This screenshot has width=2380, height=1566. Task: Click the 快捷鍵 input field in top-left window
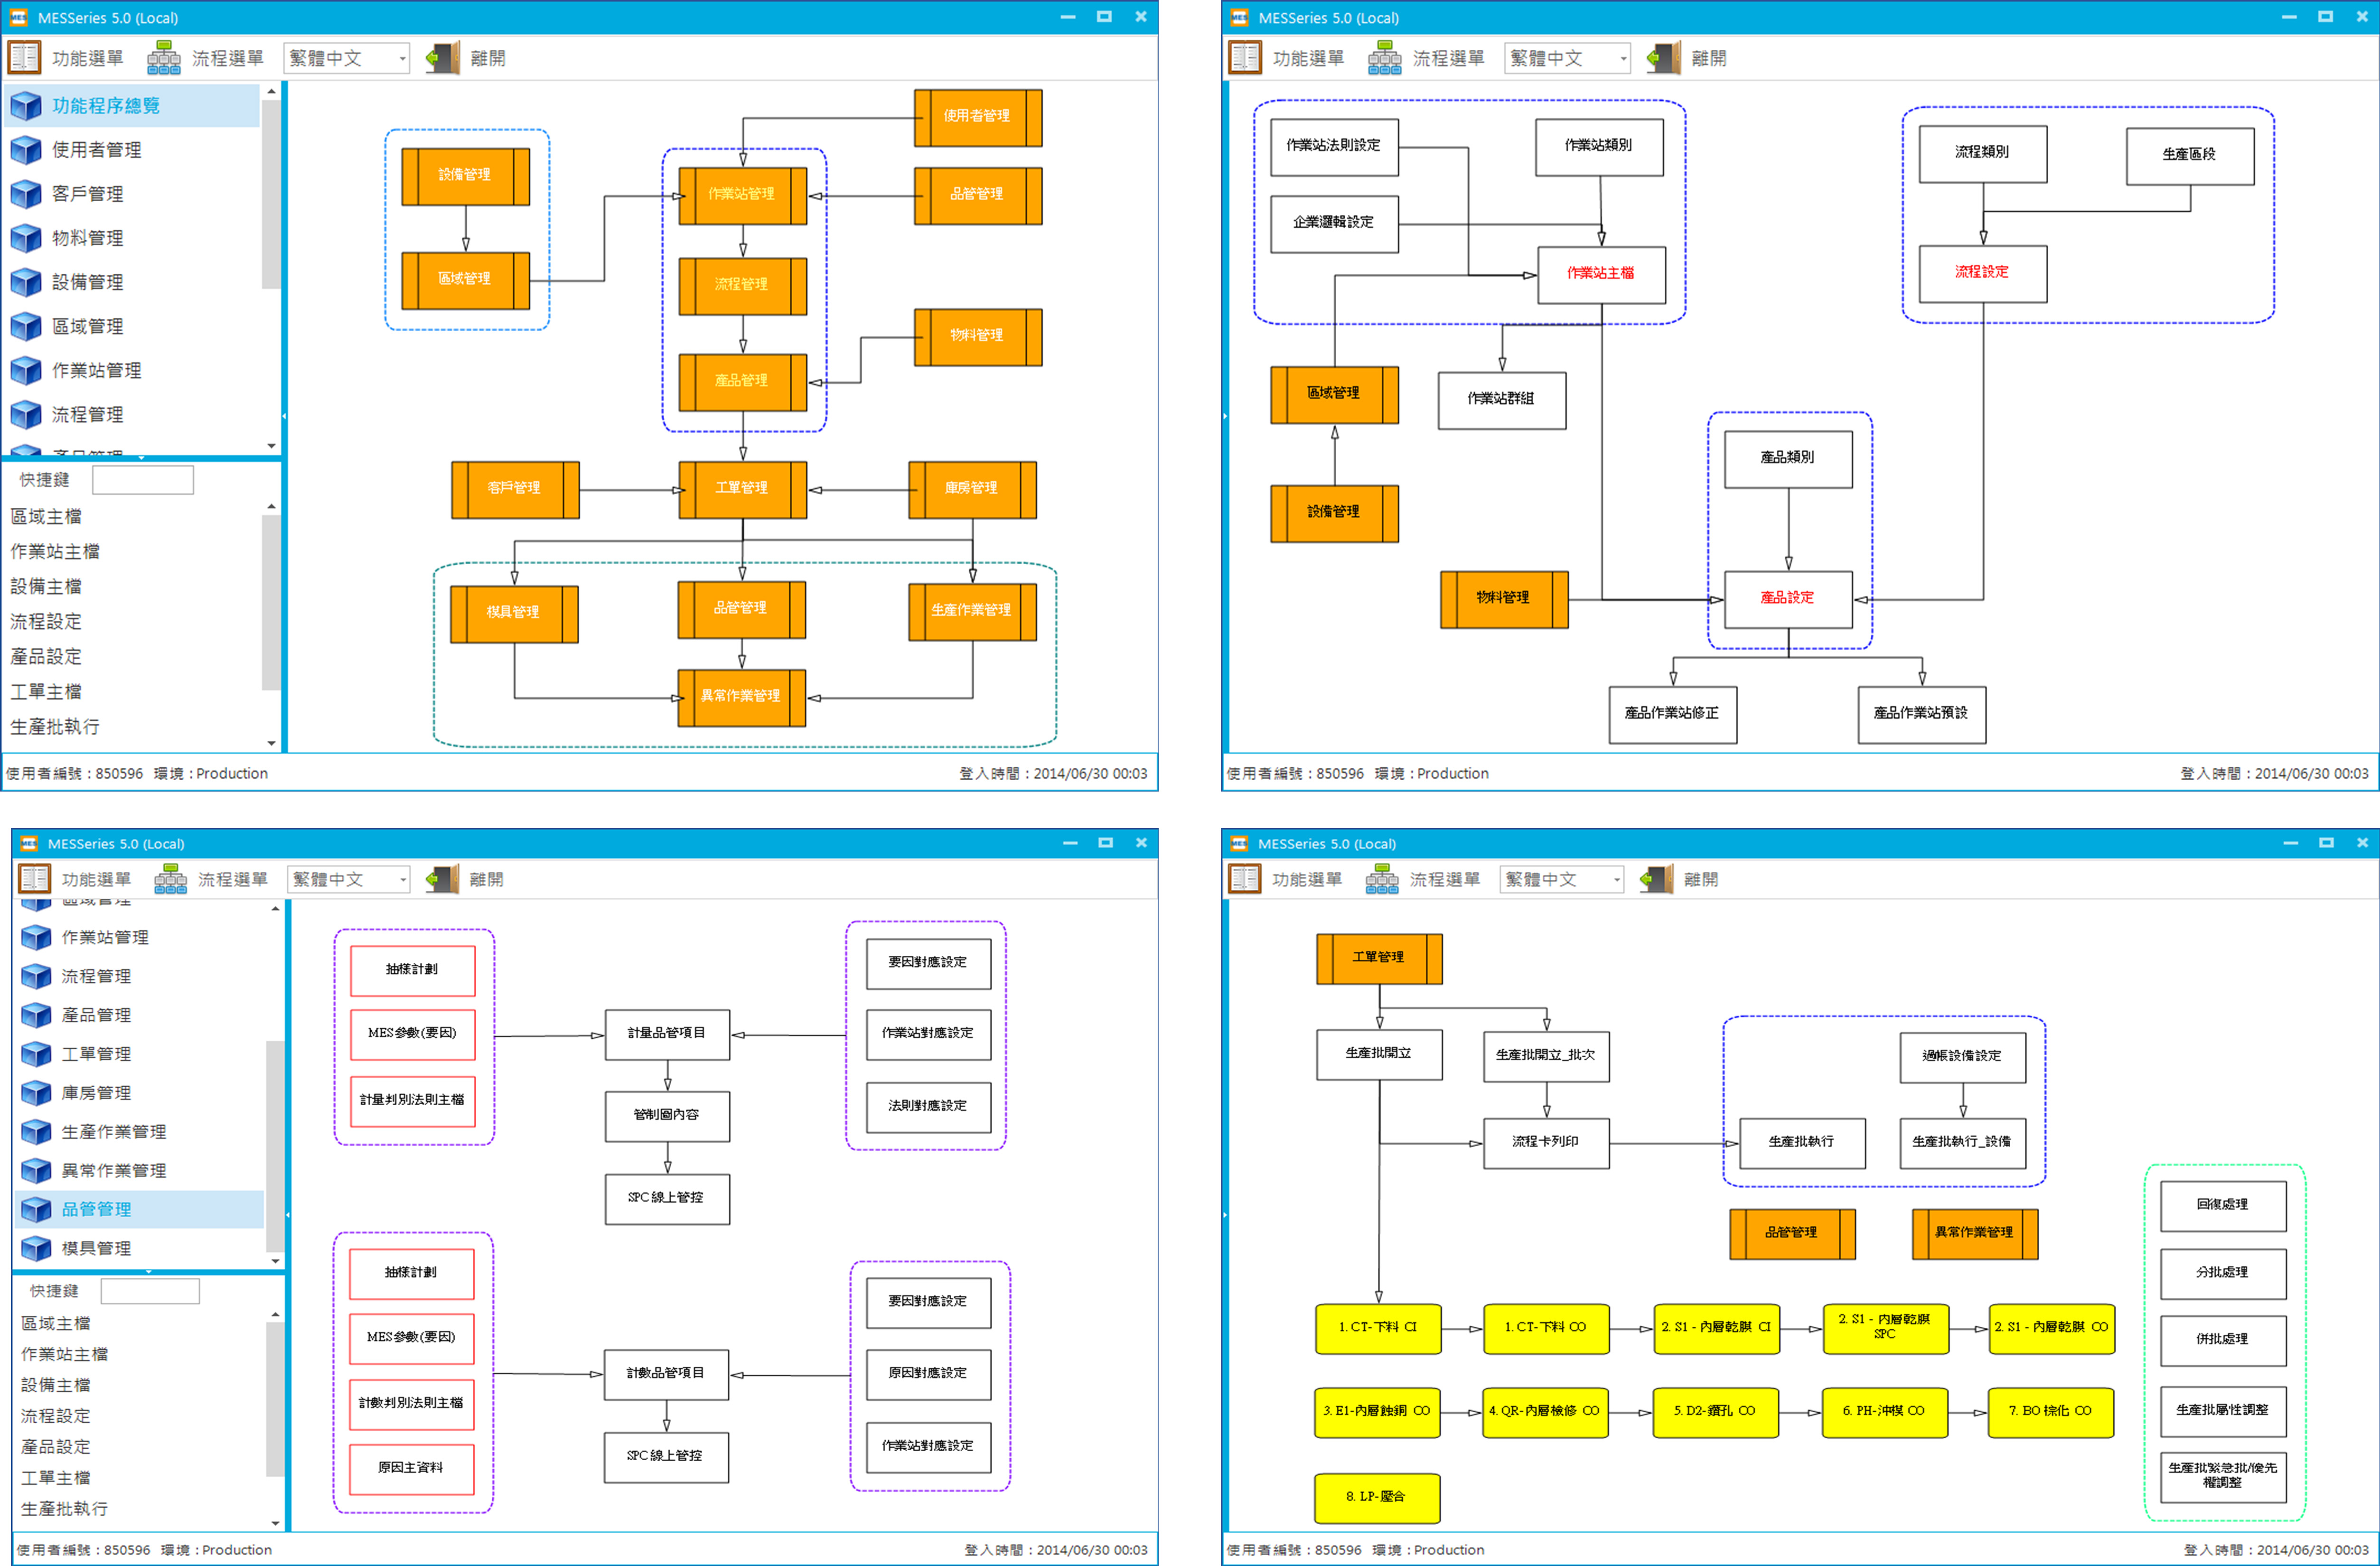point(143,480)
